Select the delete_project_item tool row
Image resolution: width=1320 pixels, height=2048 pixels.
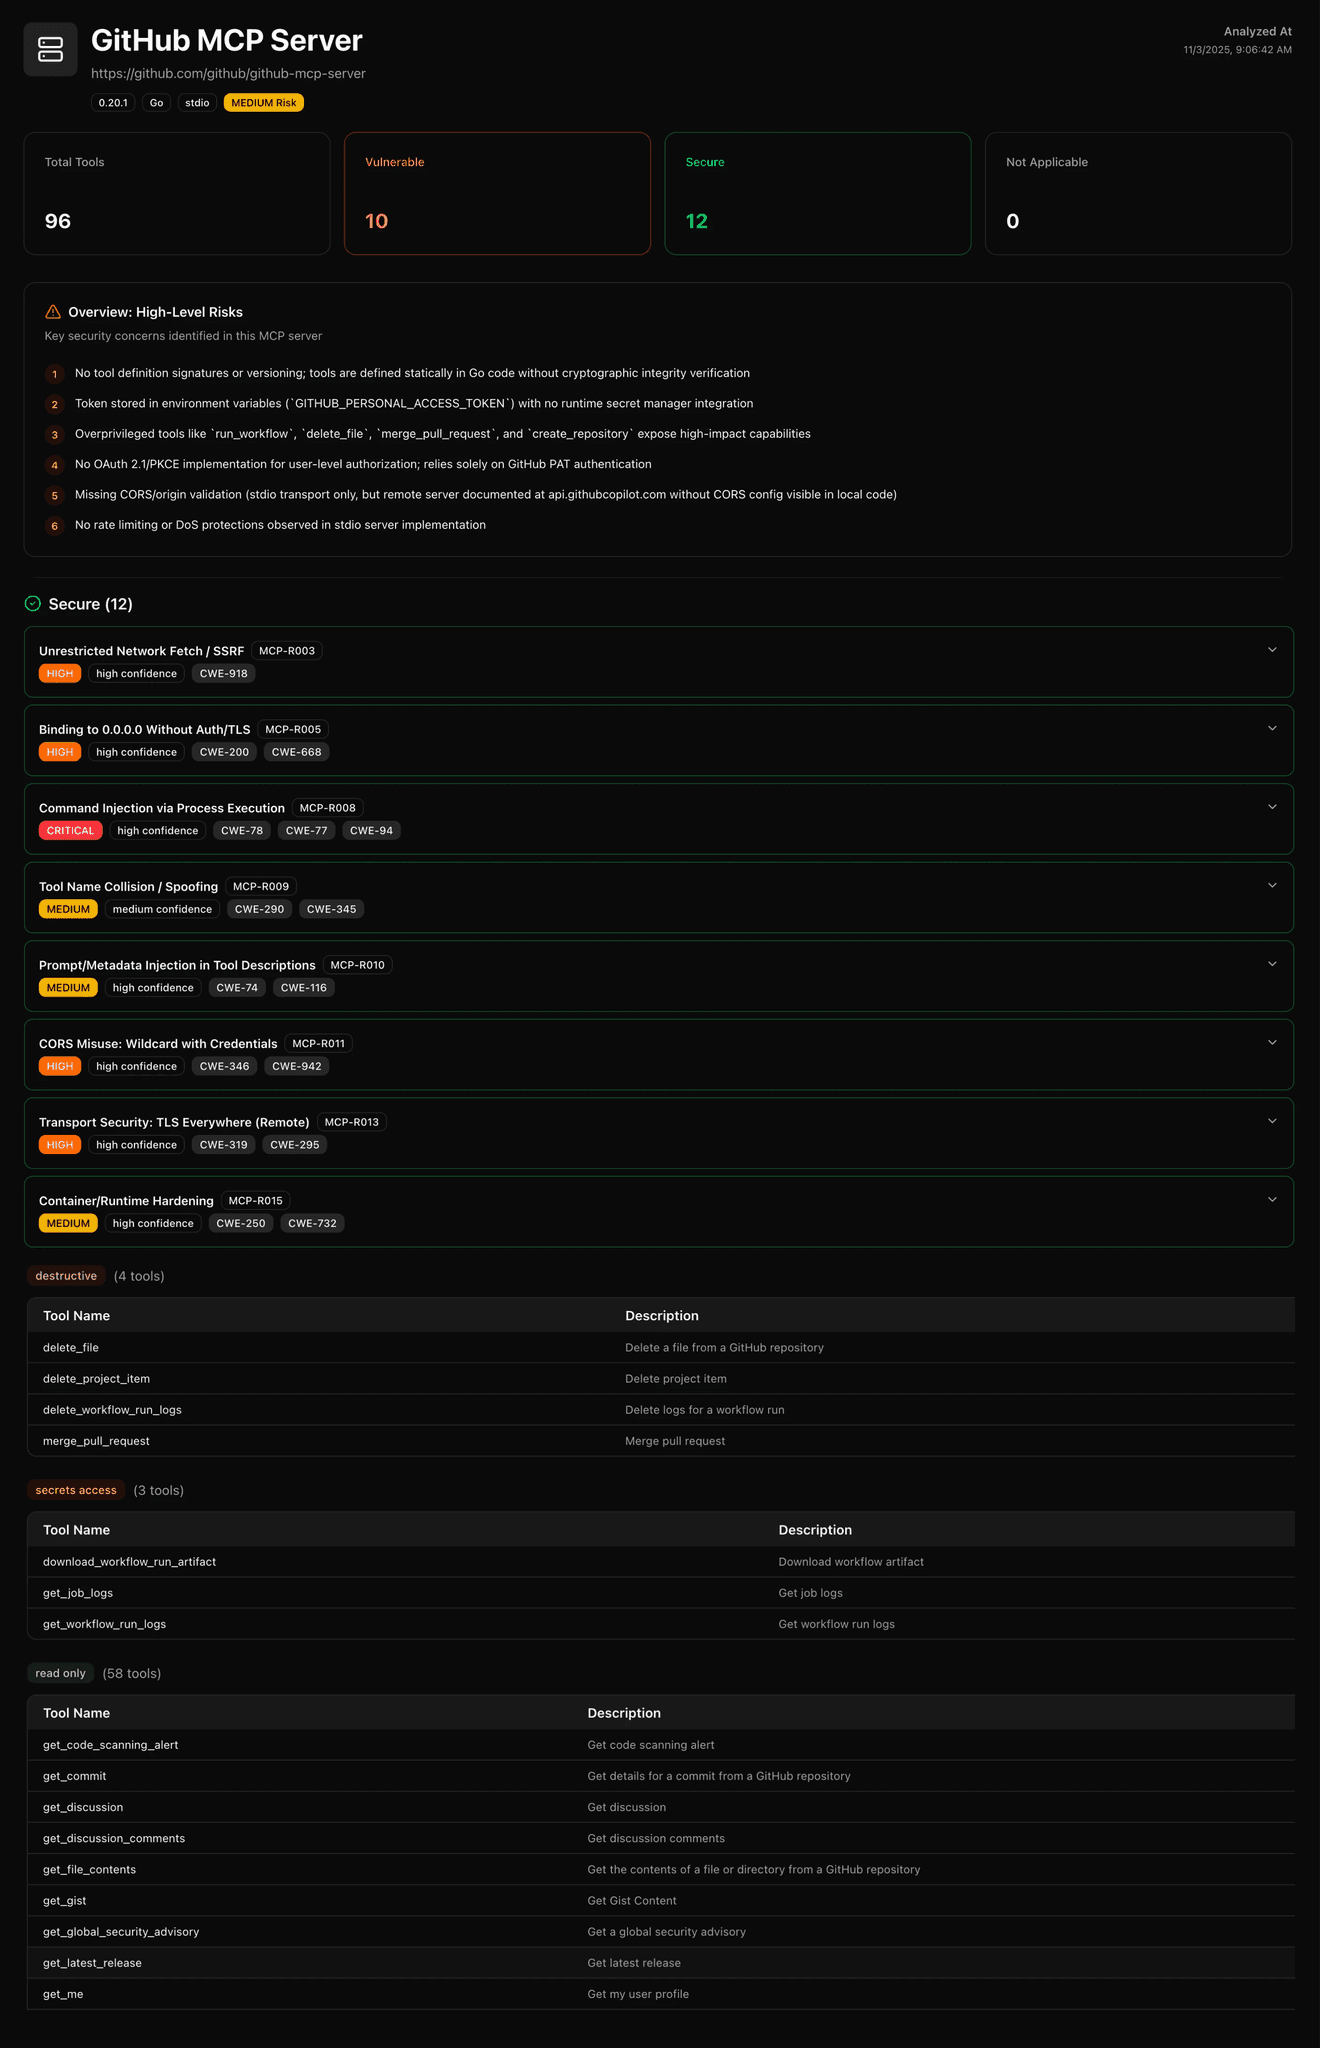[x=661, y=1378]
